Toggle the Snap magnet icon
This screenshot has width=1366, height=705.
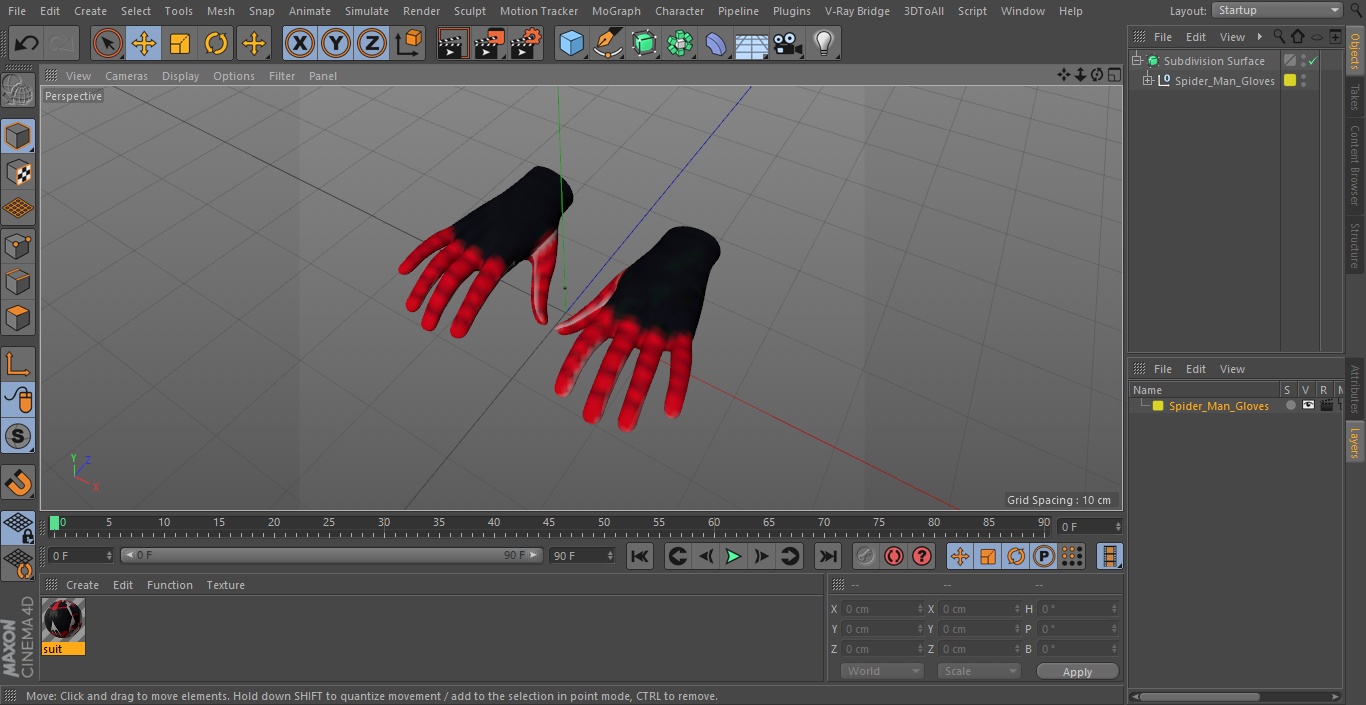coord(18,483)
